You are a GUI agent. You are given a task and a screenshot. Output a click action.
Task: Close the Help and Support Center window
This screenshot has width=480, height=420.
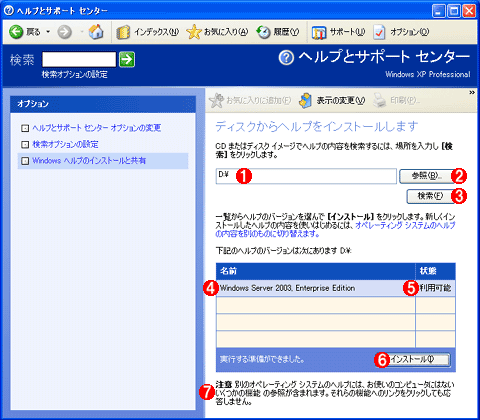coord(469,11)
